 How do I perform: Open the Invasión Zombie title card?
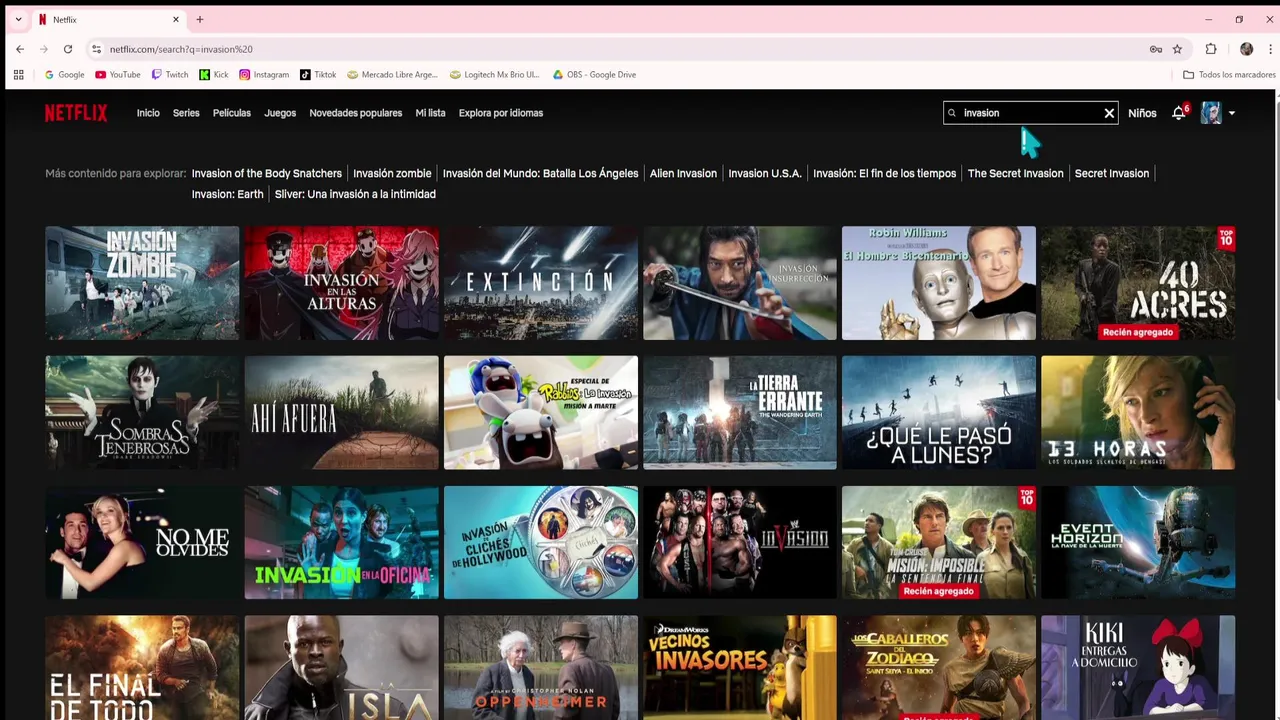[x=142, y=283]
